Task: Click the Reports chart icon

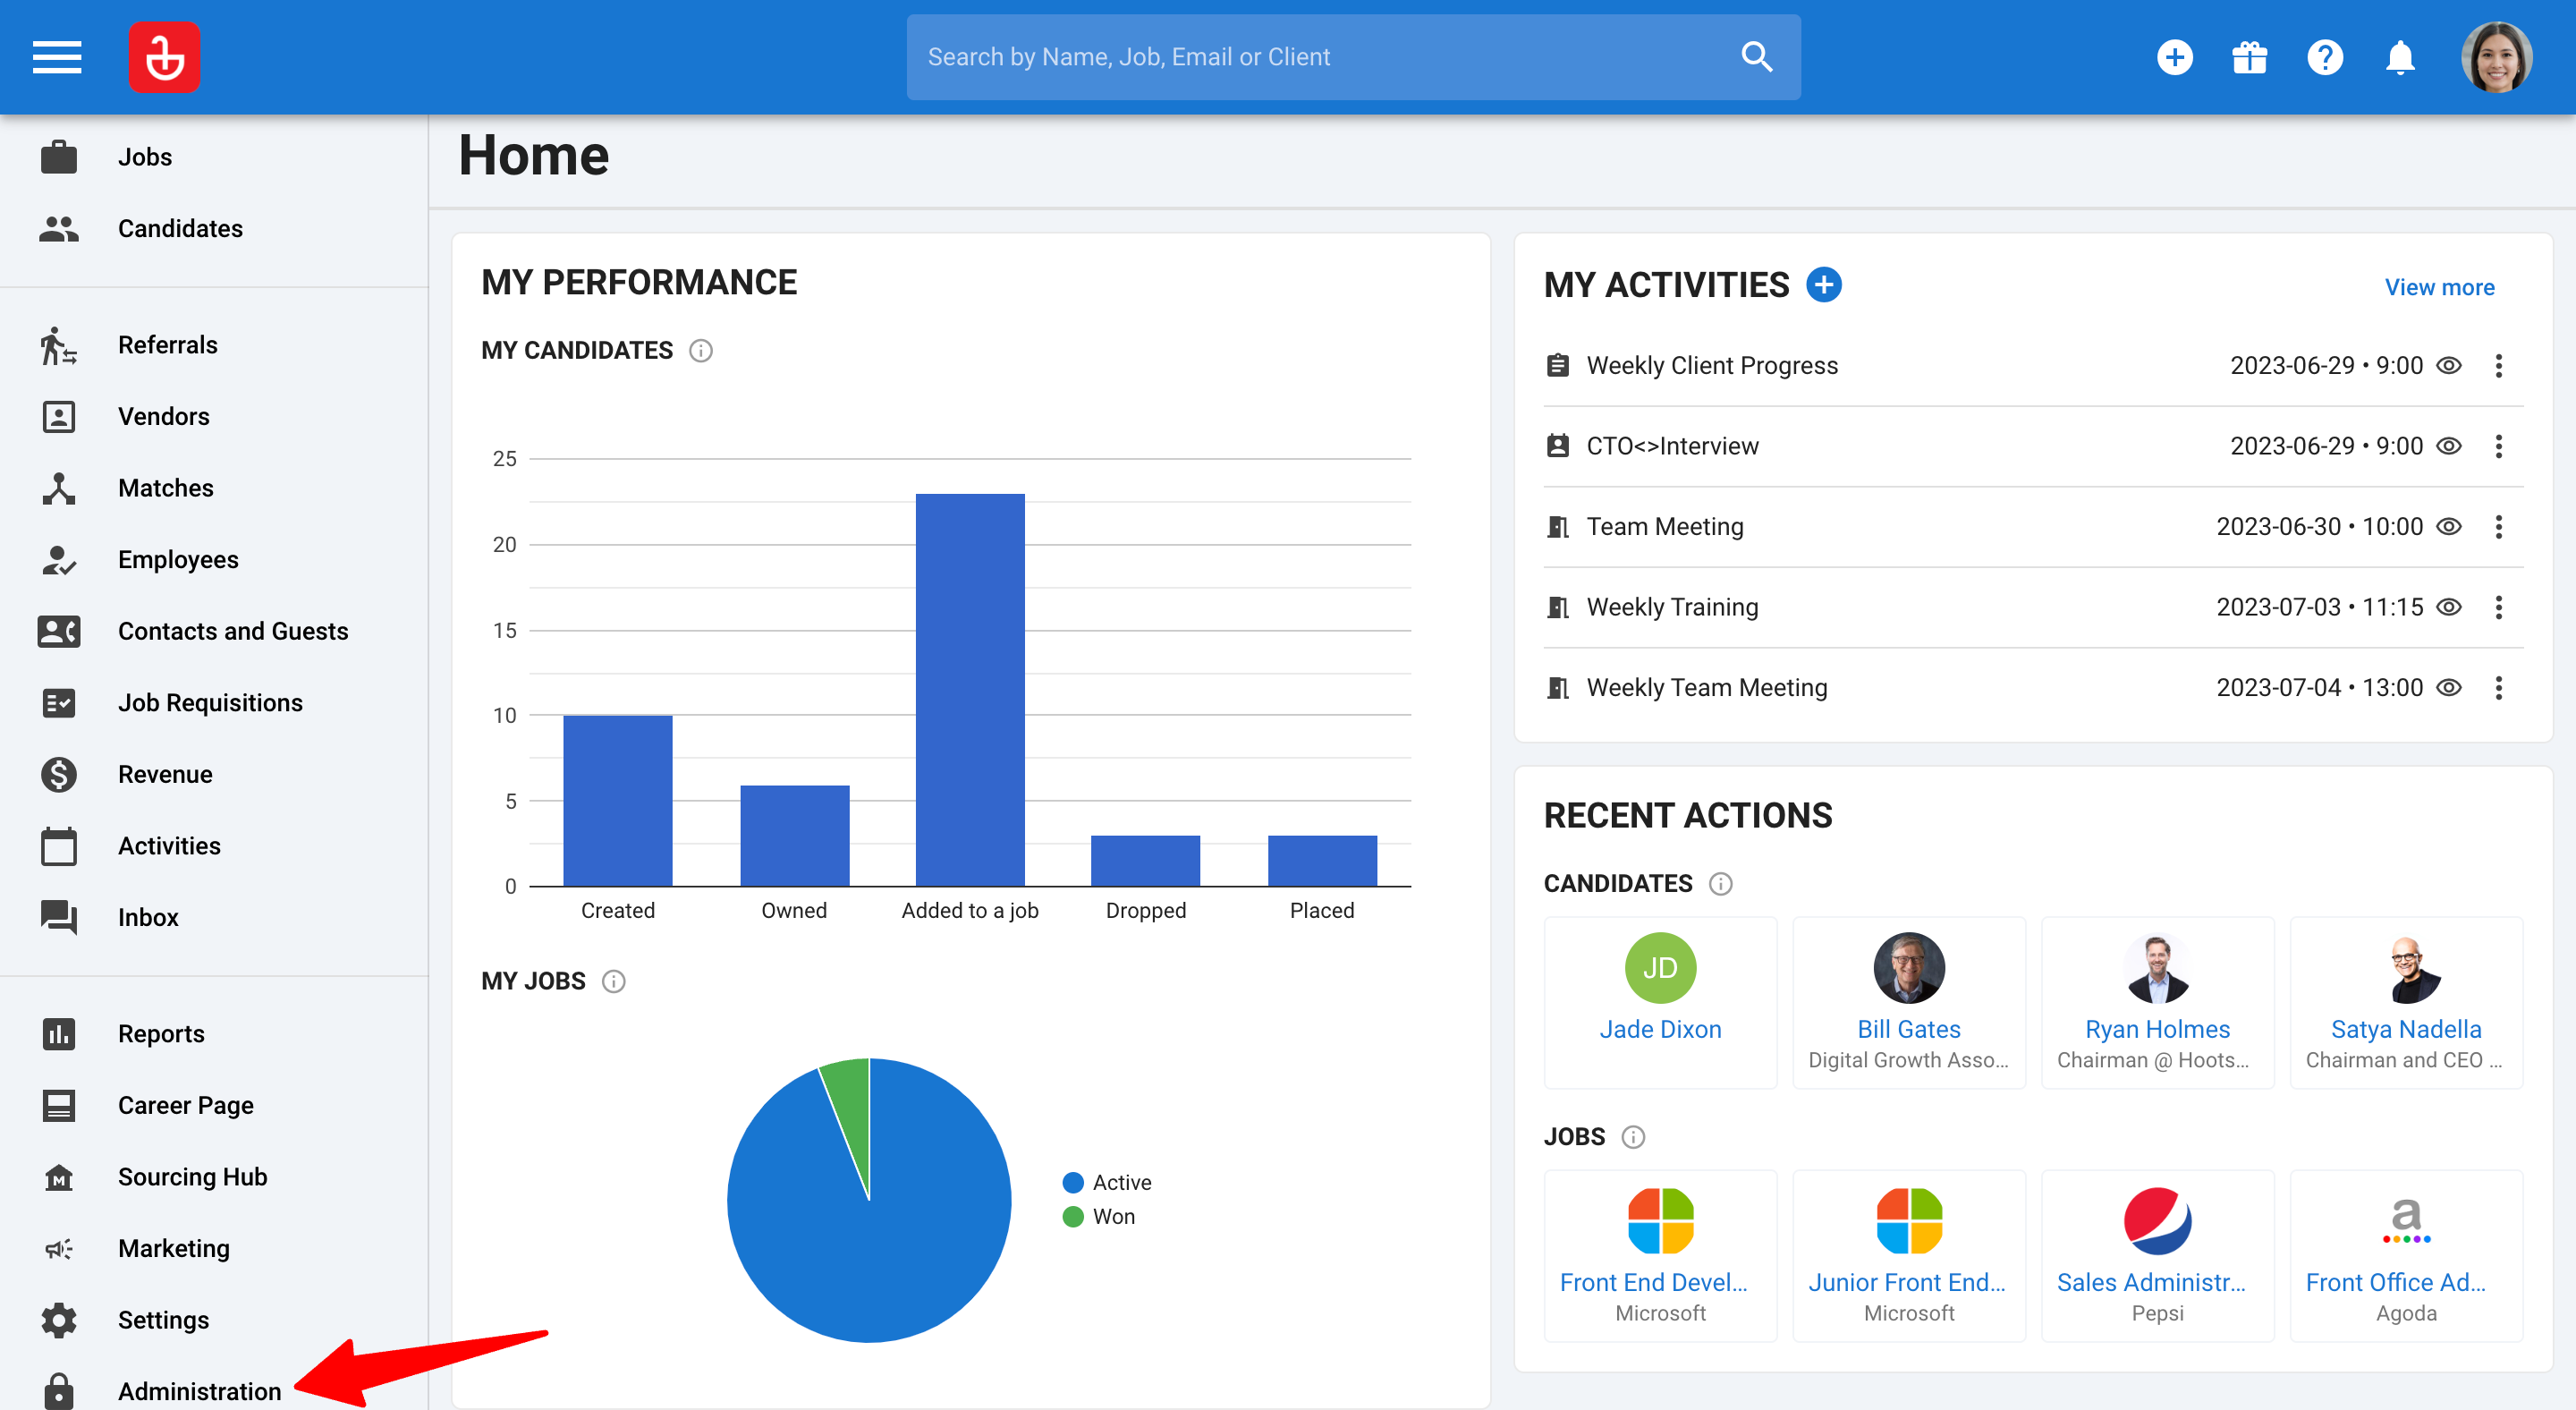Action: coord(59,1034)
